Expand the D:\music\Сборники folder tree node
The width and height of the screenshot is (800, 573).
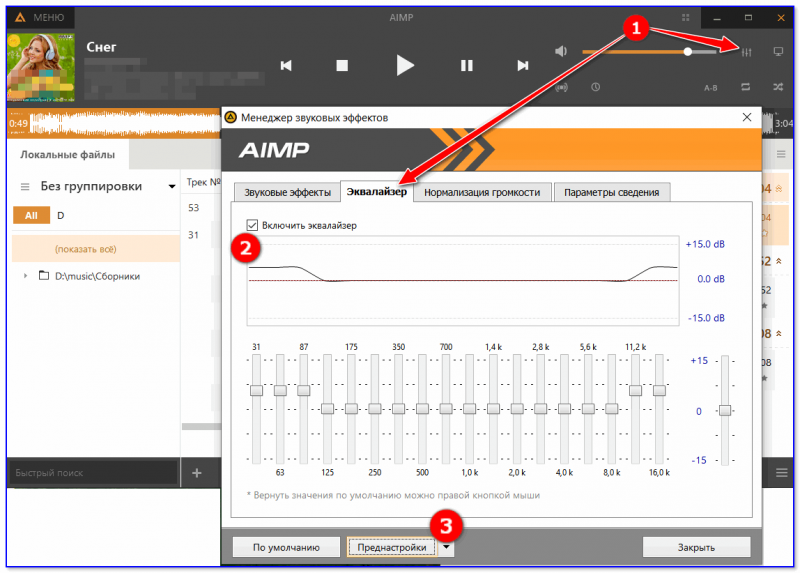tap(26, 276)
